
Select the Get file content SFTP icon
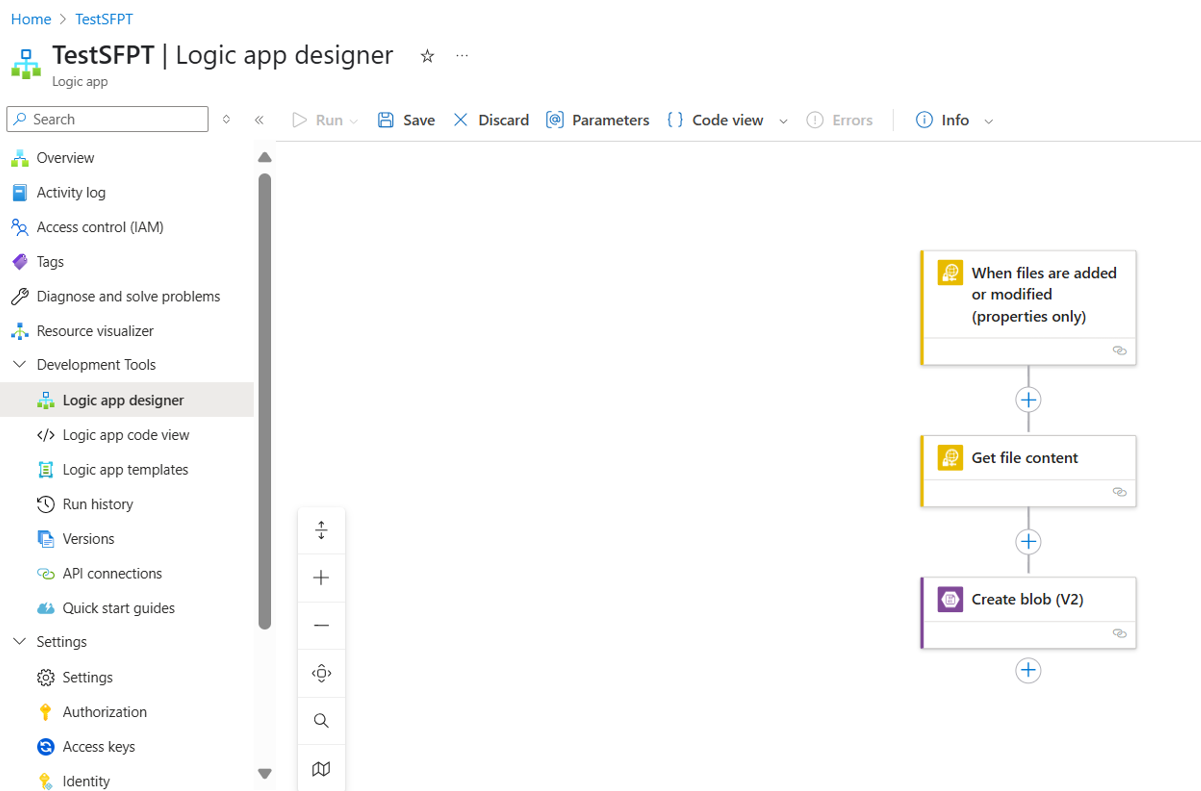pyautogui.click(x=950, y=458)
